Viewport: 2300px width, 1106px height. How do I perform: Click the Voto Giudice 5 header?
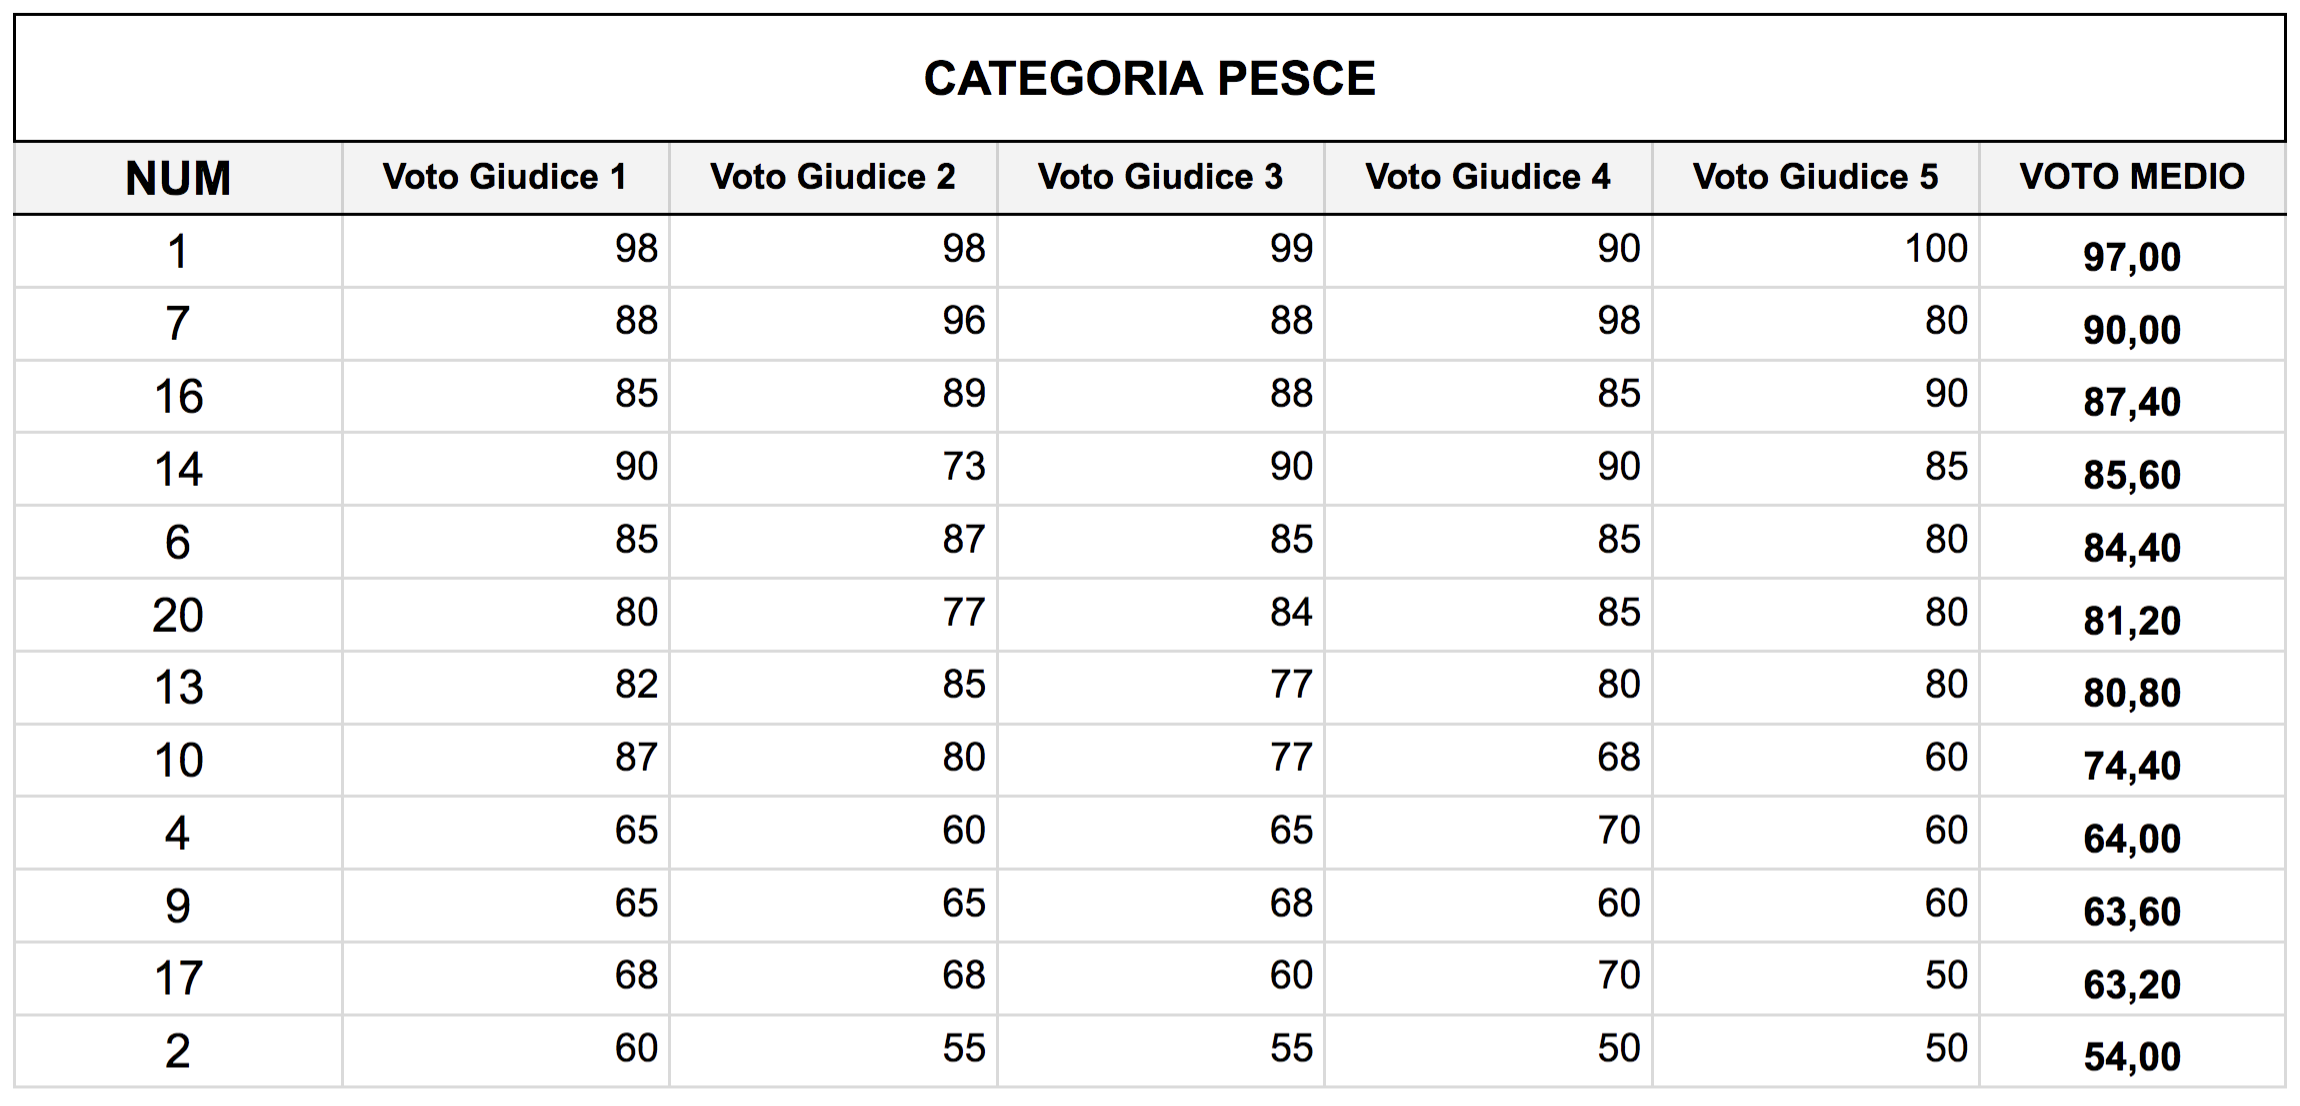coord(1815,178)
